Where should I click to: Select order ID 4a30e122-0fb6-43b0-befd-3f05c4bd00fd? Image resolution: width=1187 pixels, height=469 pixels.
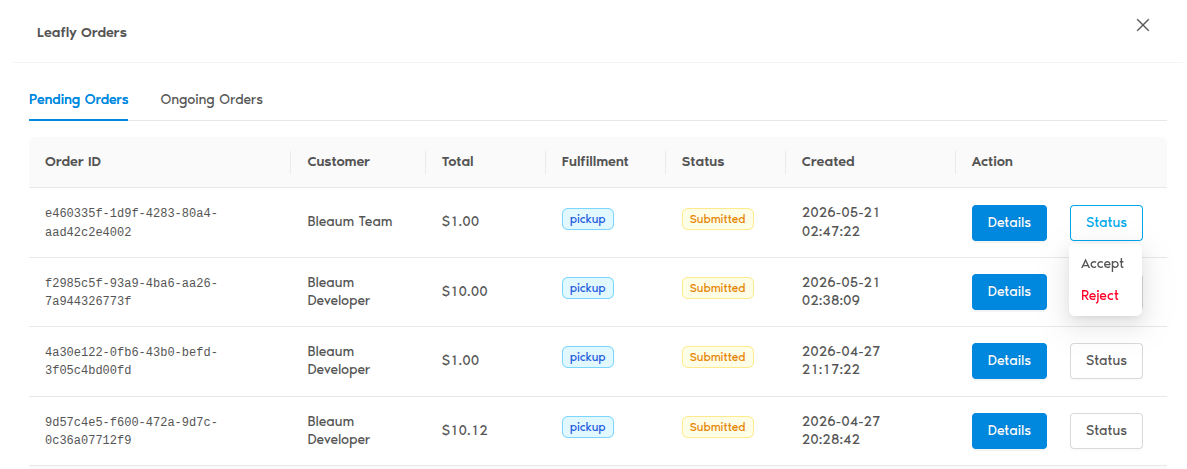tap(131, 362)
